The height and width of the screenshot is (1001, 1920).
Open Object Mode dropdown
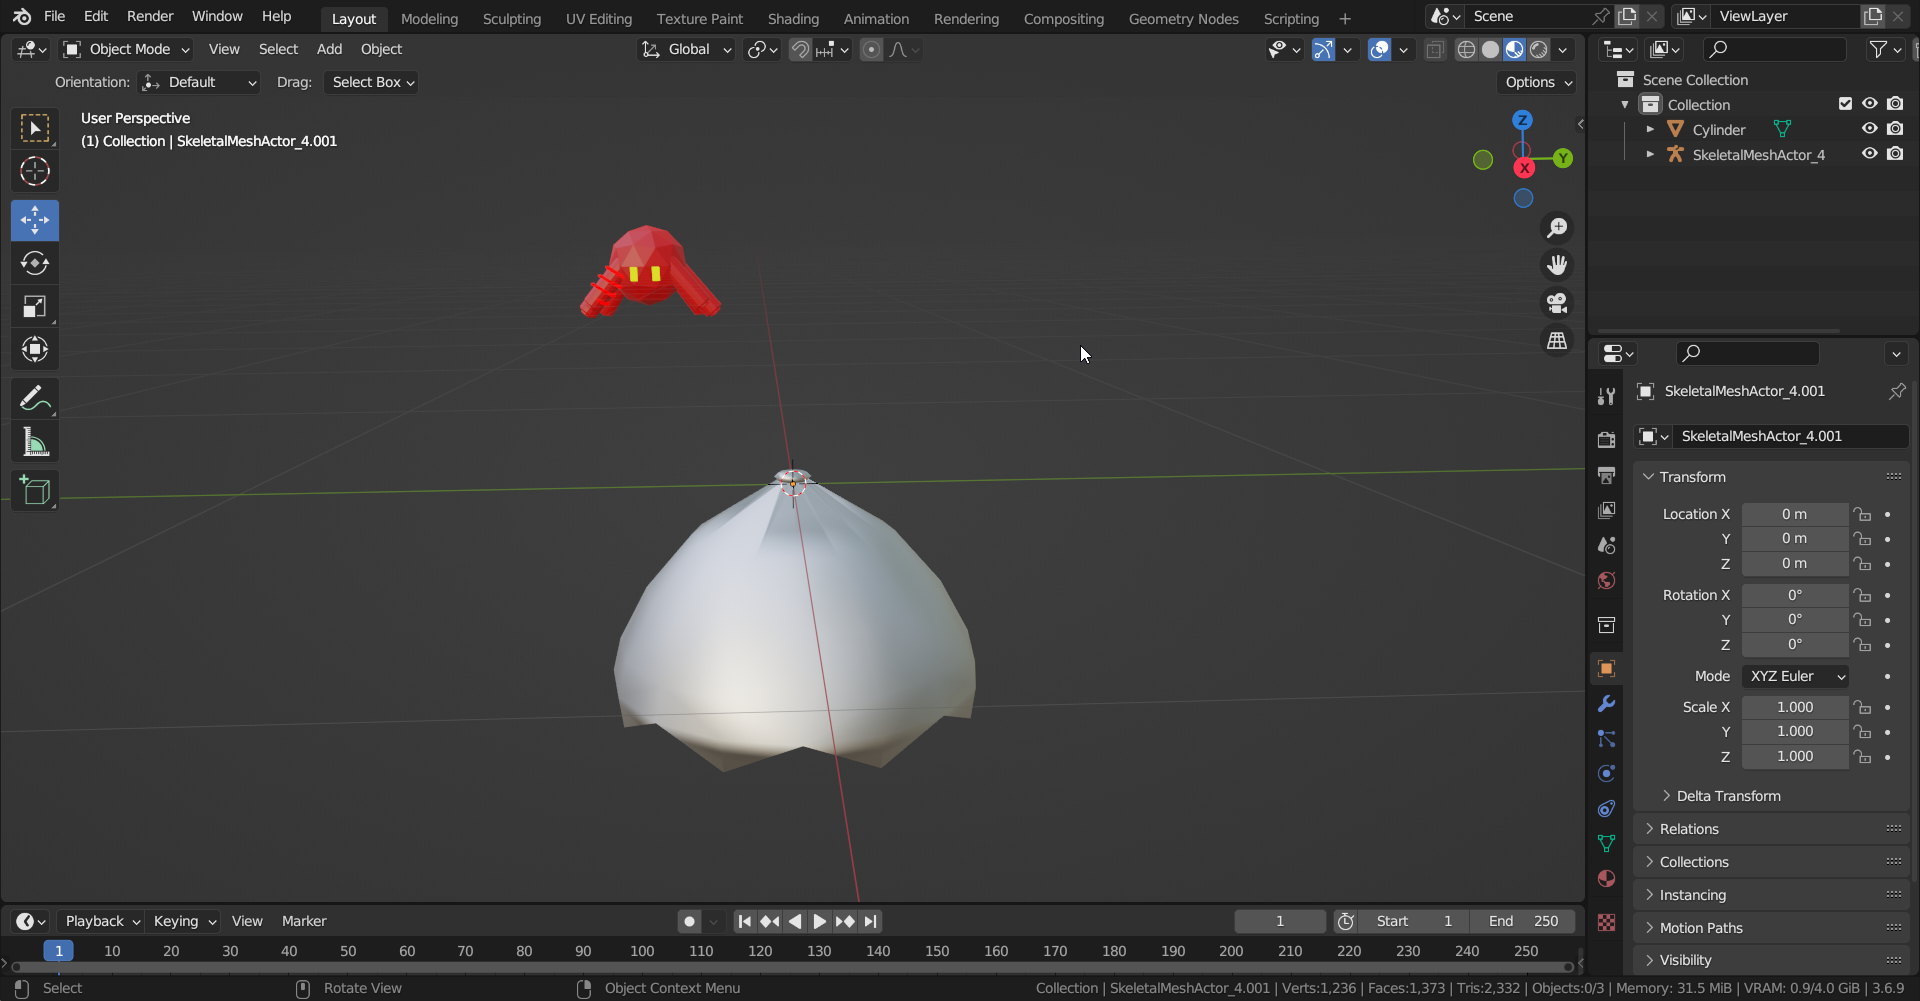click(x=126, y=49)
